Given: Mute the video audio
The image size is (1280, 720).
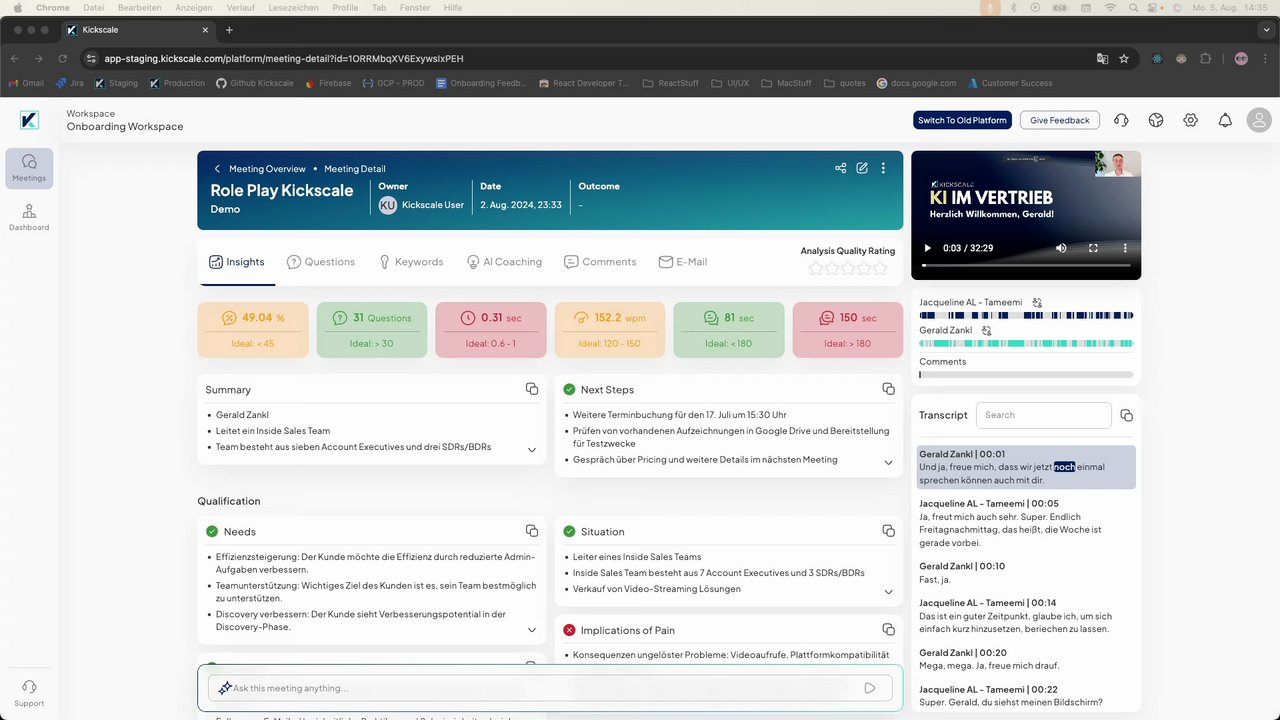Looking at the screenshot, I should (1061, 248).
